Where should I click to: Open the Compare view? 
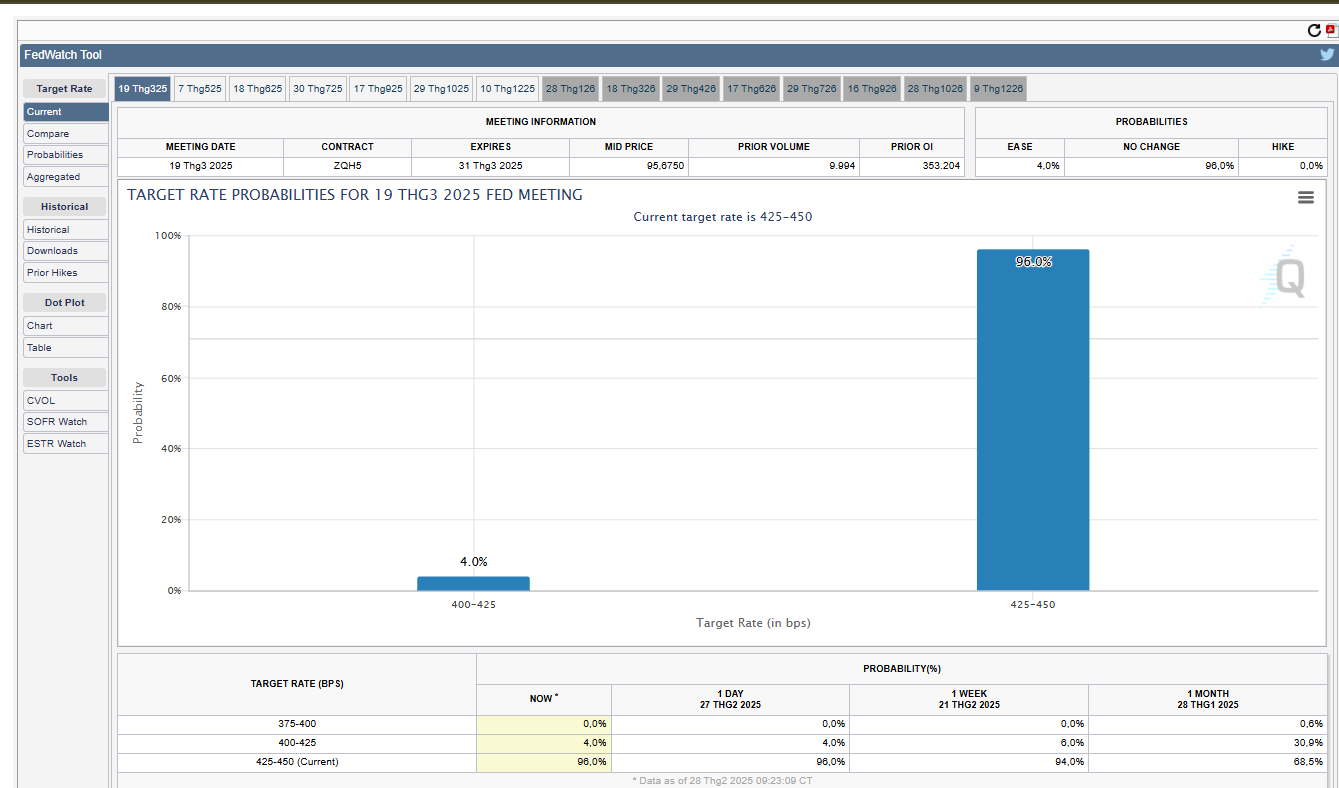(66, 134)
